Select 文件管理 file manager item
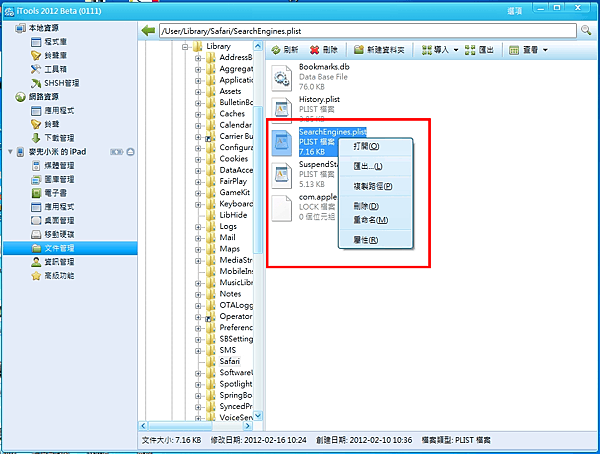This screenshot has height=454, width=600. (70, 248)
